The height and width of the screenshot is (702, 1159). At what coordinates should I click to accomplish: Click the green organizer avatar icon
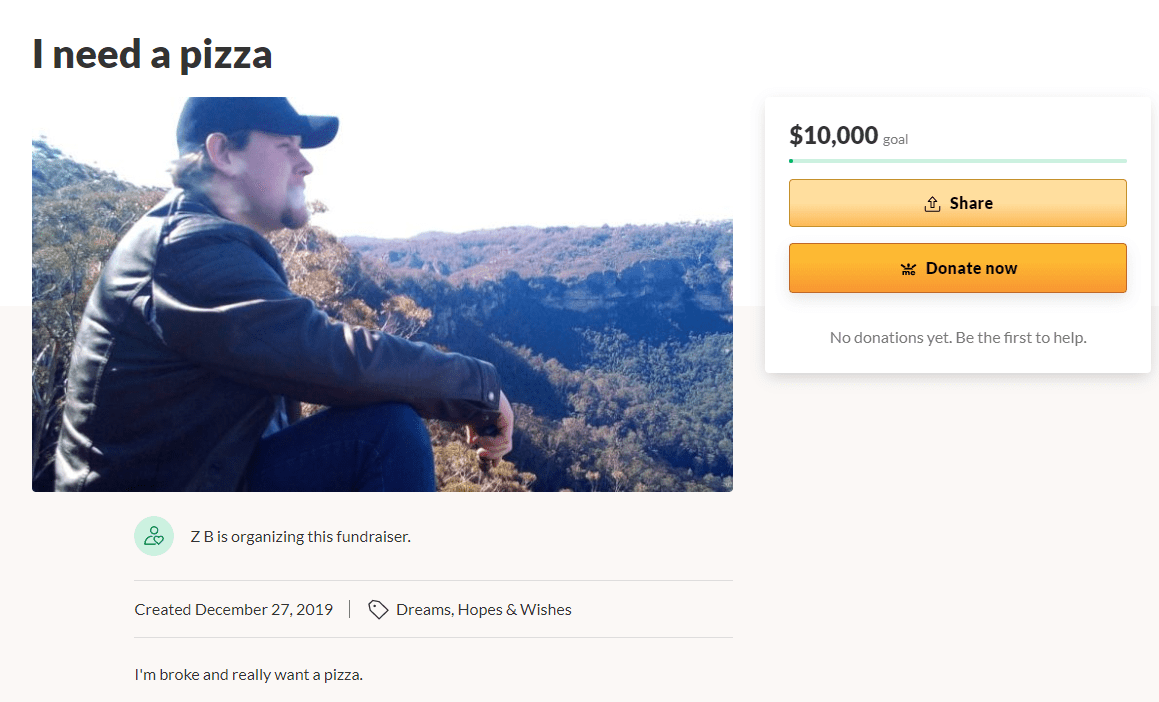pos(153,536)
